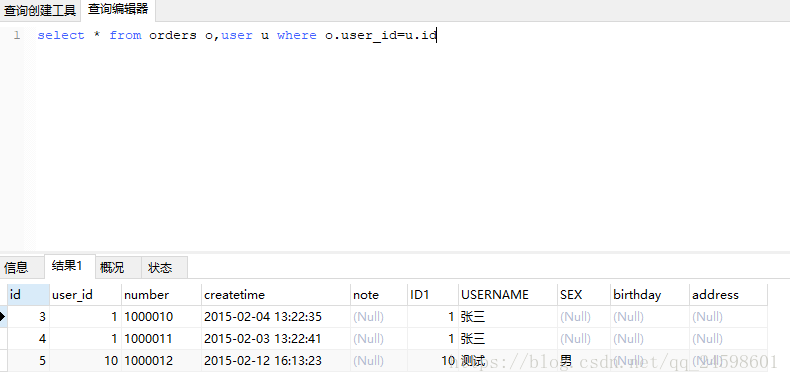The image size is (790, 382).
Task: Click user_id cell with value 10
Action: click(x=86, y=361)
